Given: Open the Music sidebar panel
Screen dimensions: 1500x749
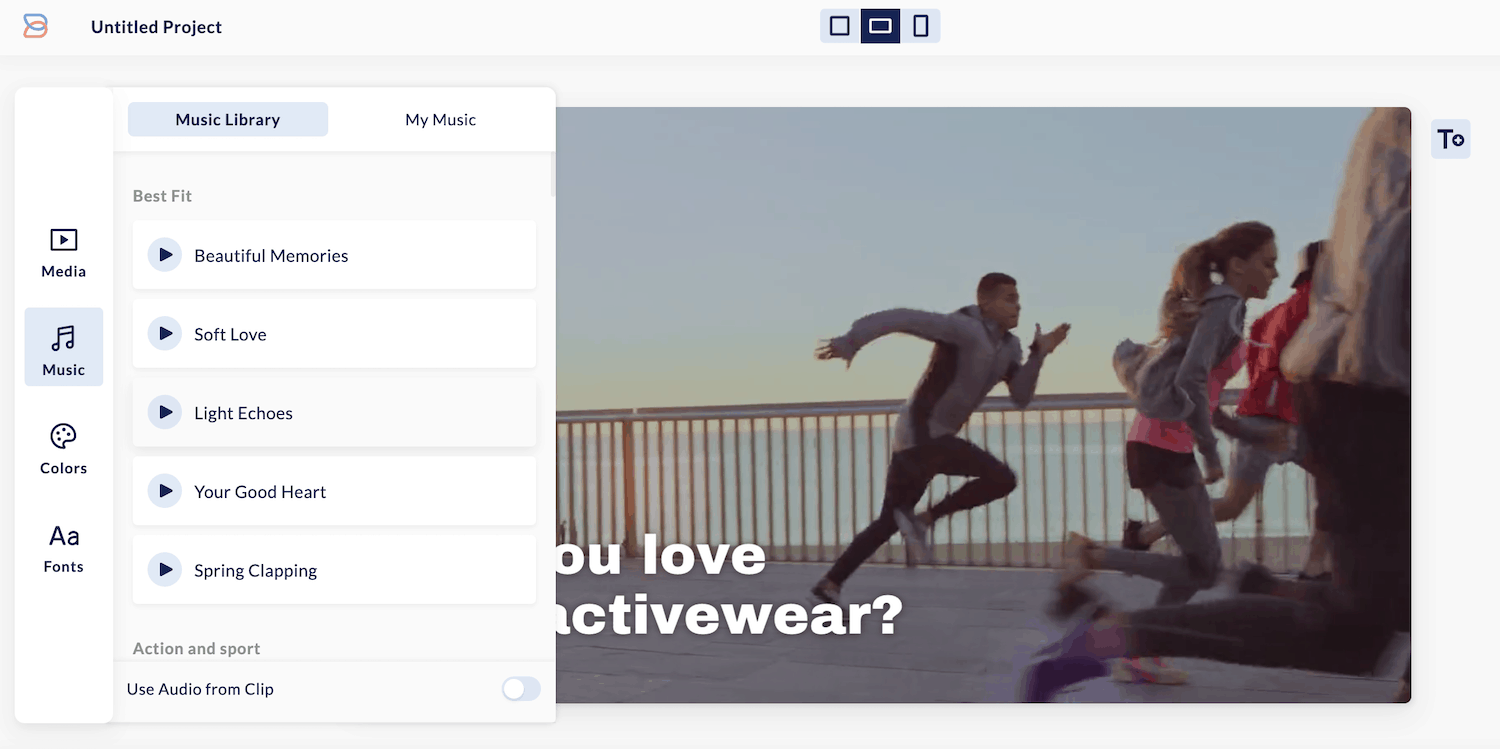Looking at the screenshot, I should [64, 347].
